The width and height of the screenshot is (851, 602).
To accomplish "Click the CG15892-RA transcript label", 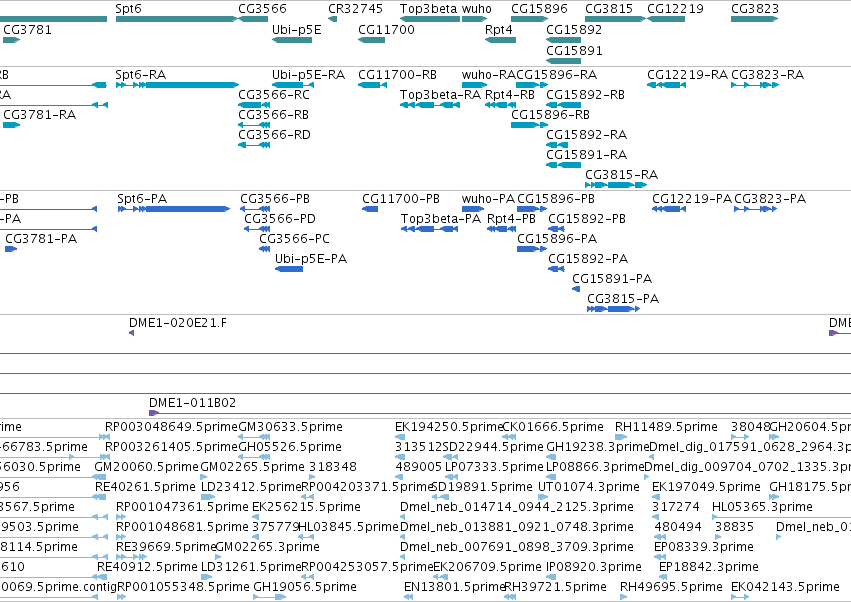I will [x=586, y=134].
